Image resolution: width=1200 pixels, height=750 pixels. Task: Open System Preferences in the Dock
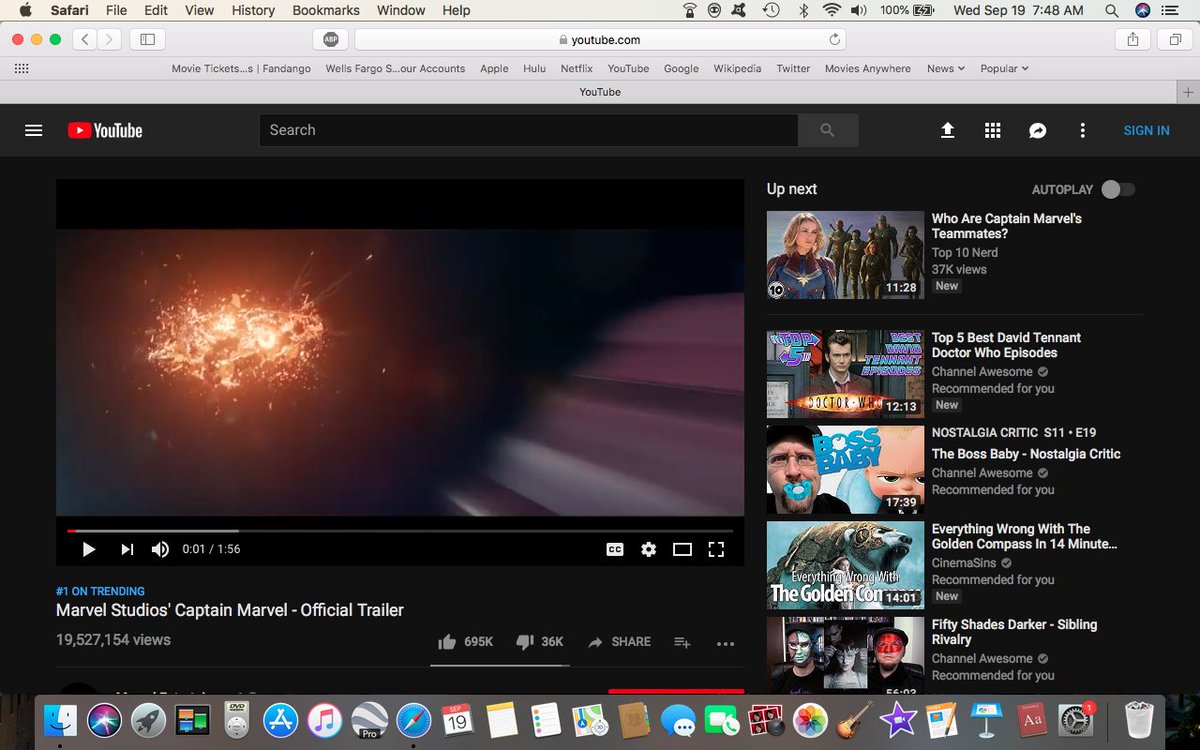point(1077,719)
